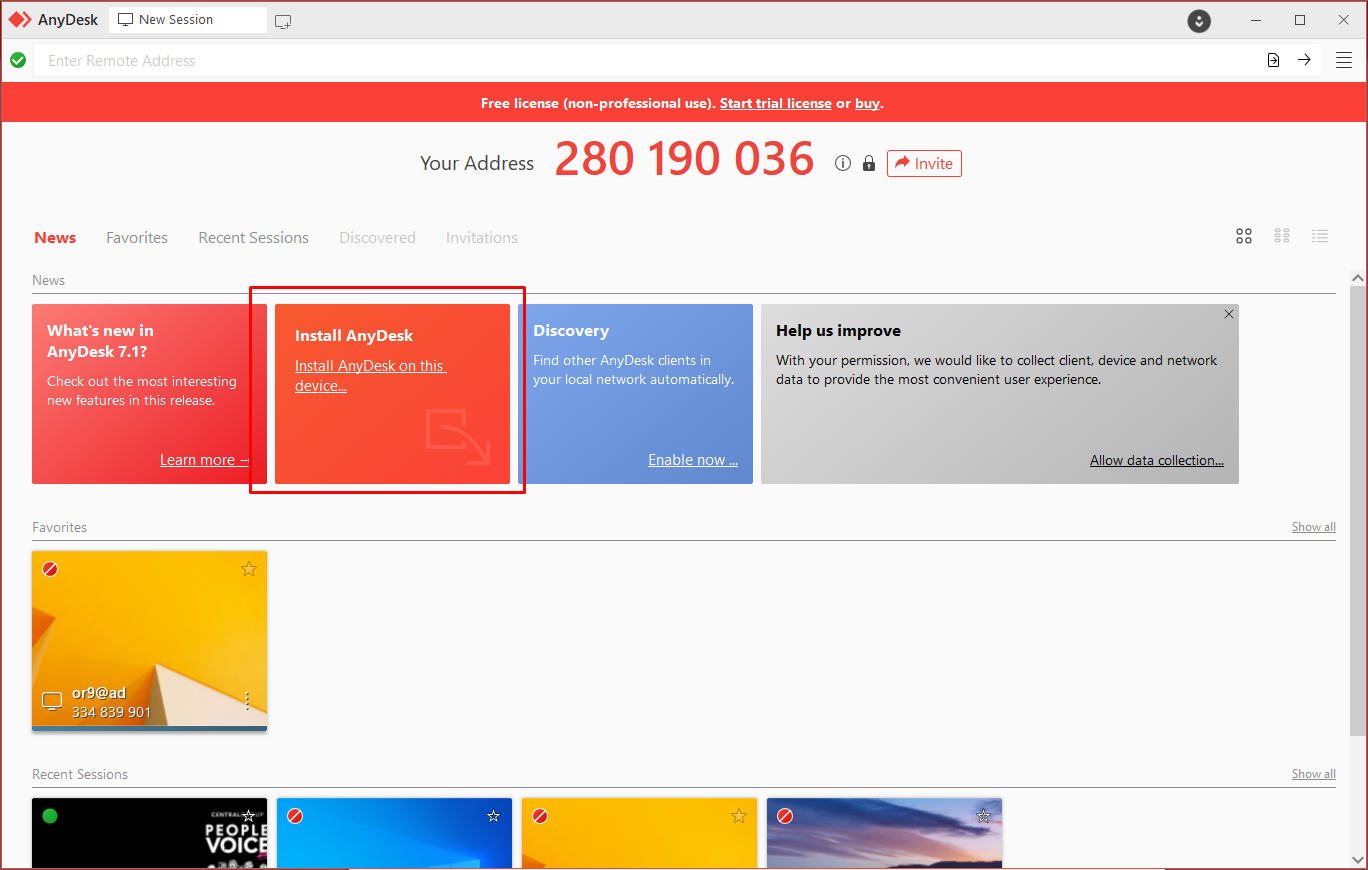Switch to large tiles view
The width and height of the screenshot is (1368, 870).
click(1244, 236)
